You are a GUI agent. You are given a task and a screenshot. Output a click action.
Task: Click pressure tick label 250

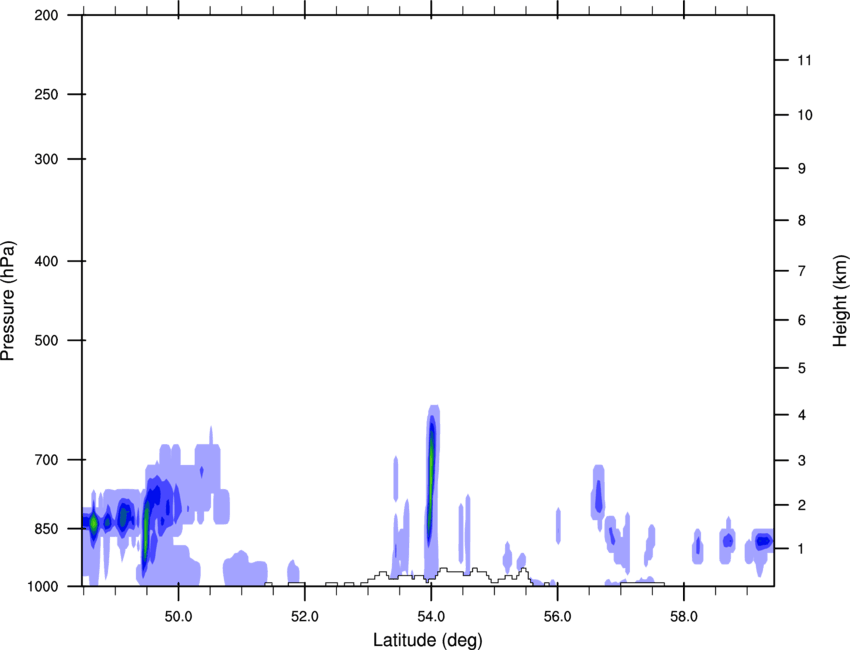46,94
